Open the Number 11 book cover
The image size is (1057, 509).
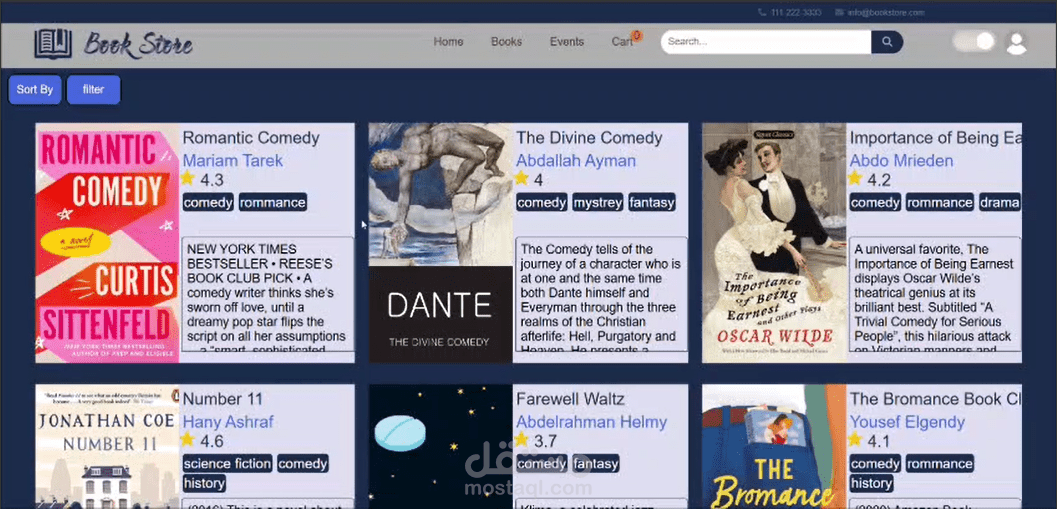(107, 446)
